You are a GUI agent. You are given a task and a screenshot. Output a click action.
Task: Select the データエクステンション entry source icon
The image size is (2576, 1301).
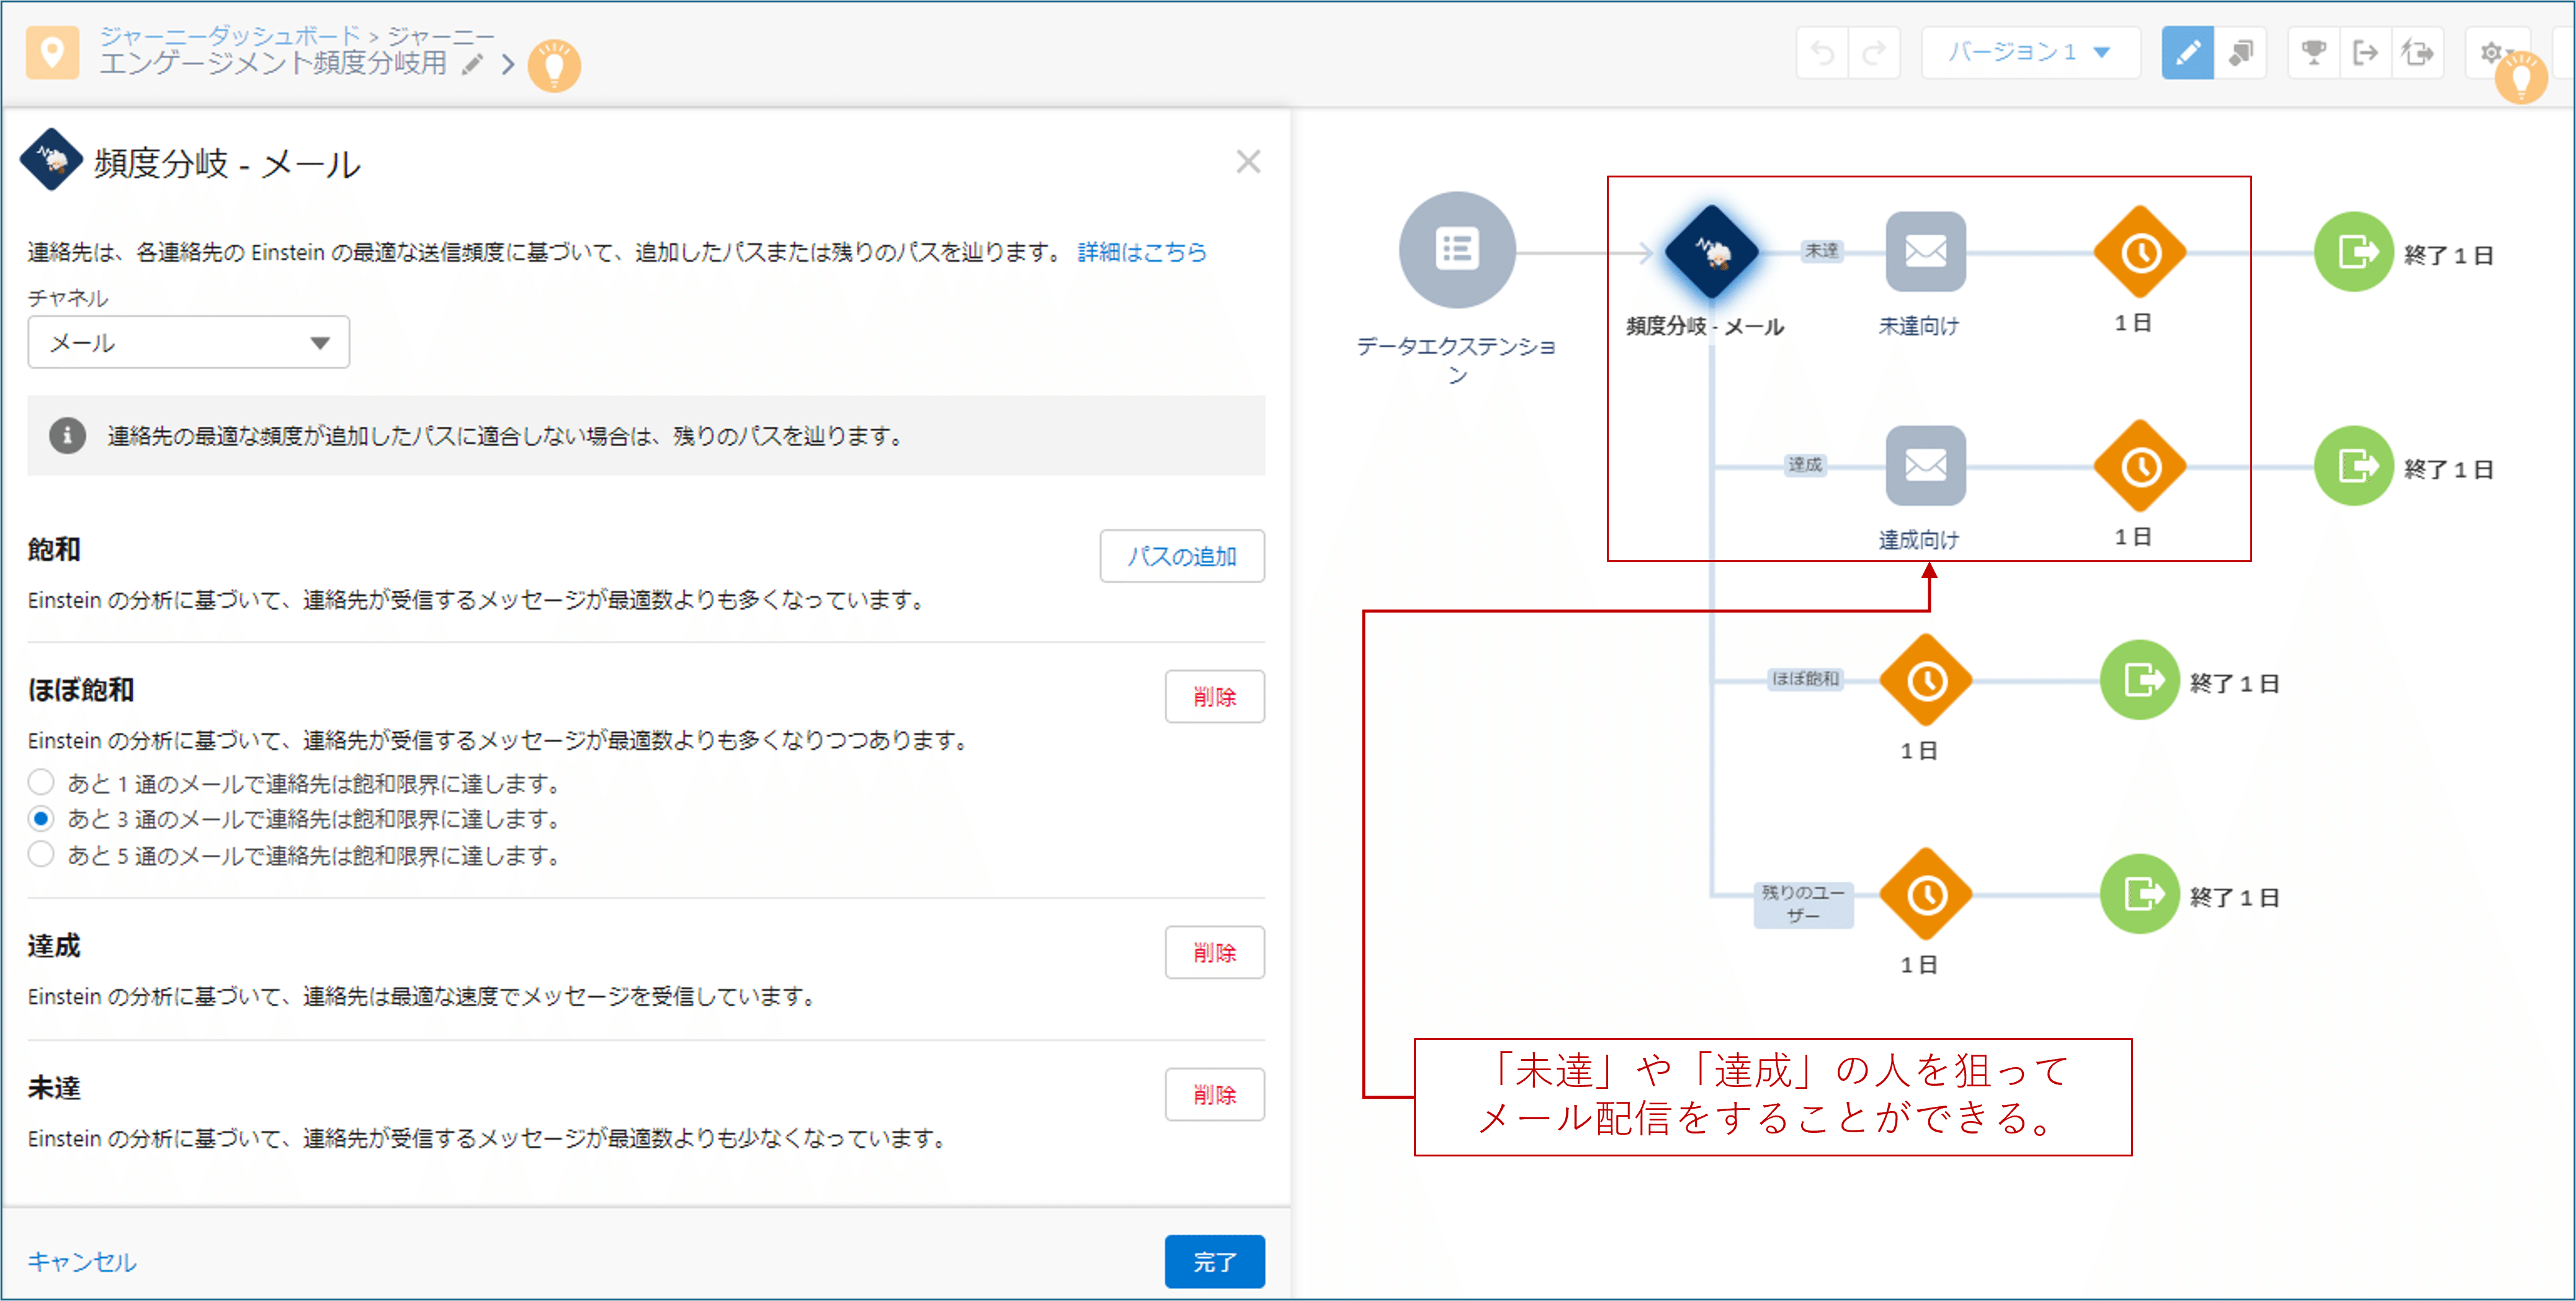pyautogui.click(x=1456, y=250)
